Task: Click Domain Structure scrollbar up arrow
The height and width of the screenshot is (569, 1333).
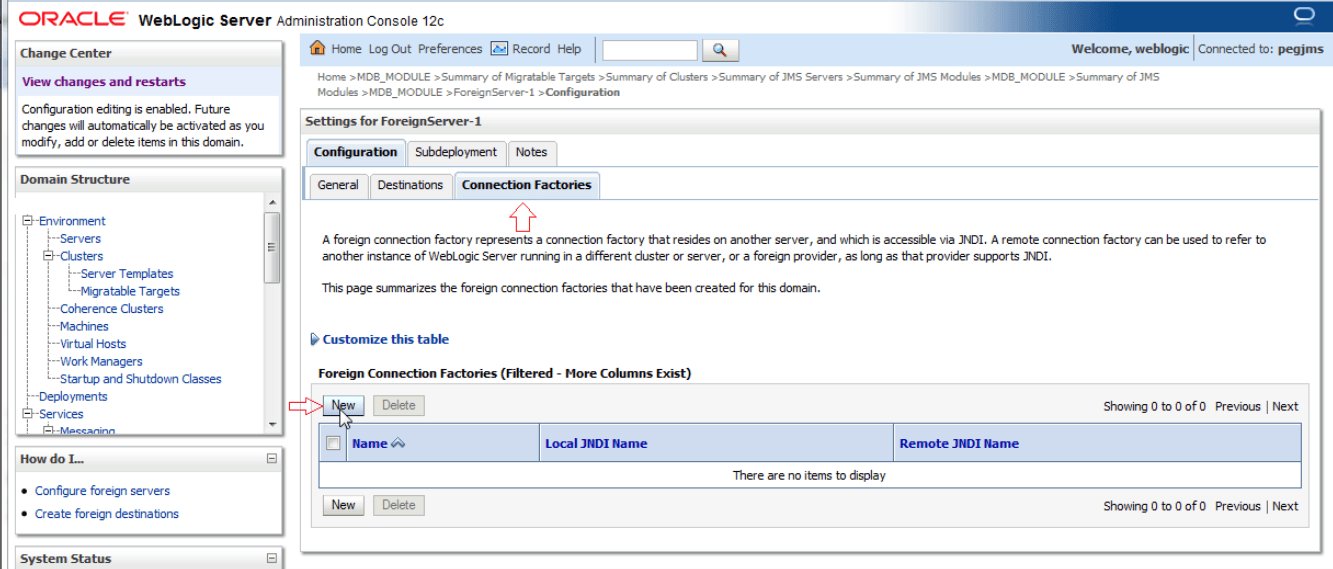Action: (271, 203)
